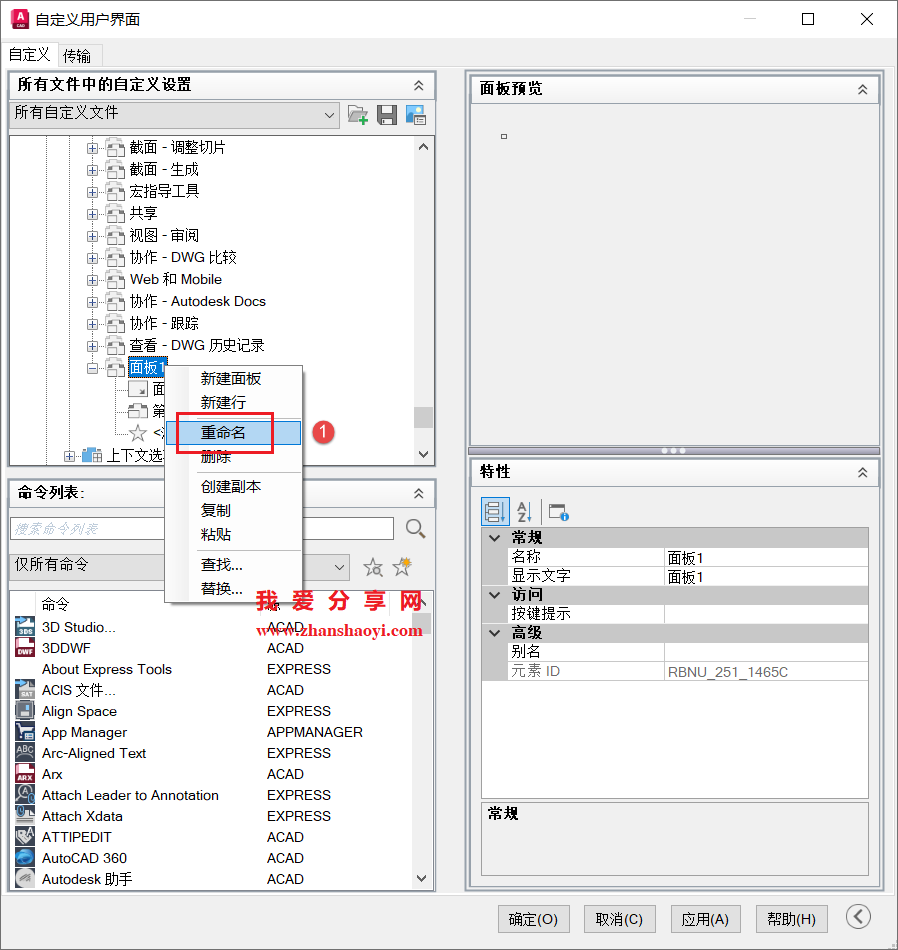The height and width of the screenshot is (950, 898).
Task: Click the search magnifier in the command list
Action: [x=414, y=528]
